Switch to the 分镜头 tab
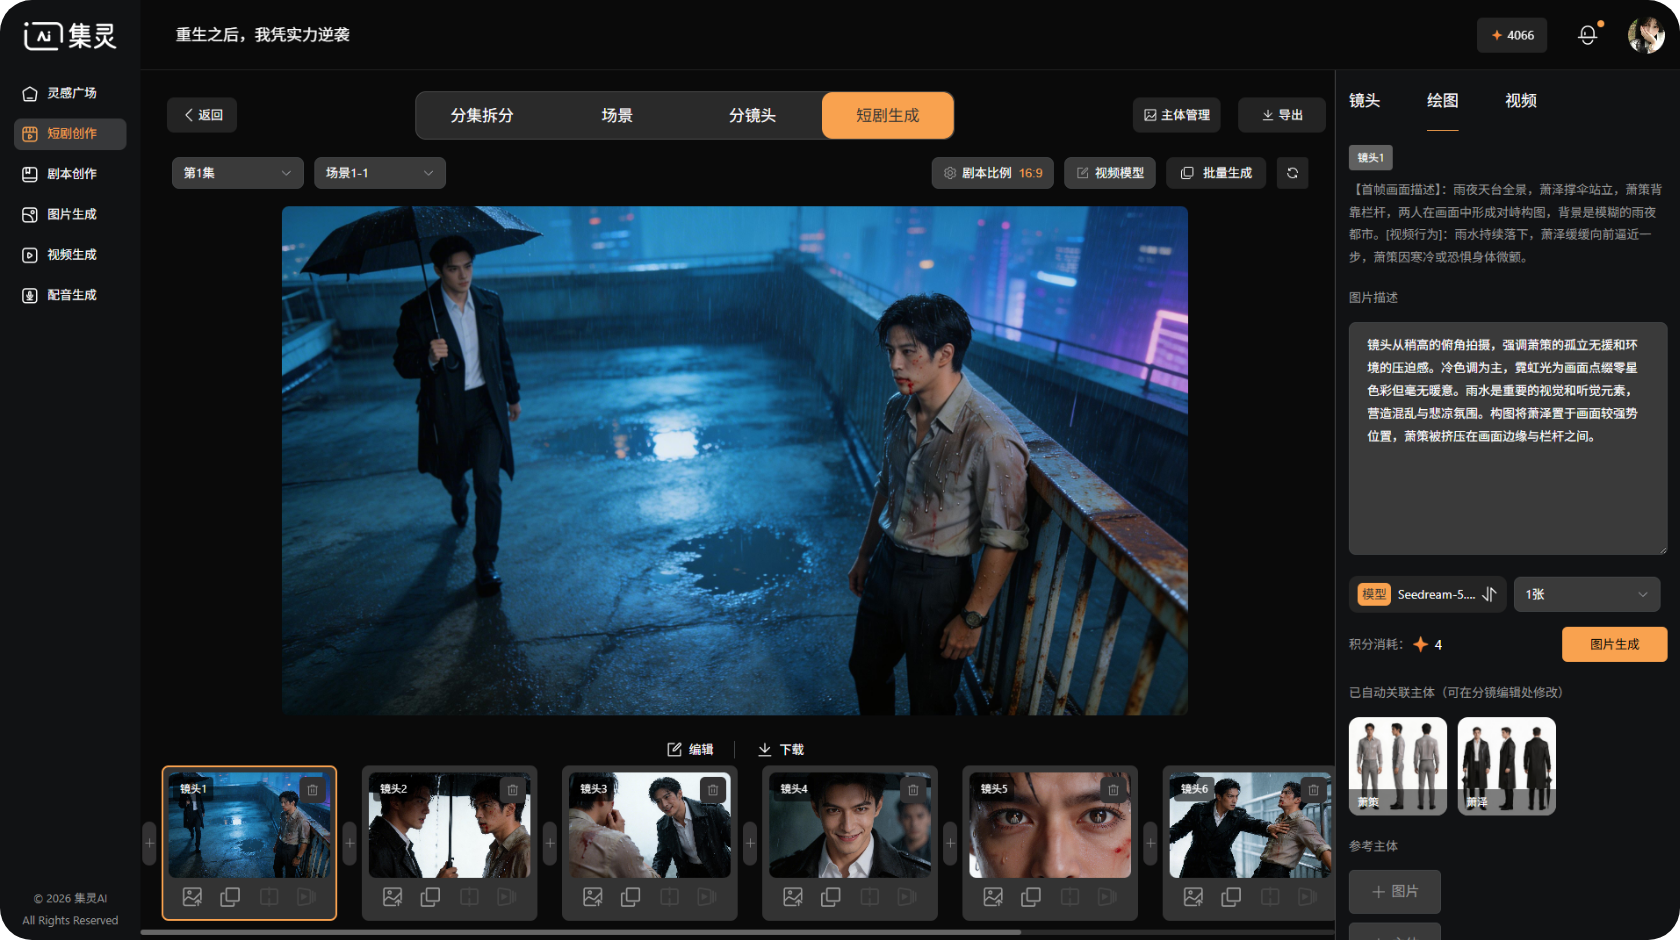 click(752, 116)
